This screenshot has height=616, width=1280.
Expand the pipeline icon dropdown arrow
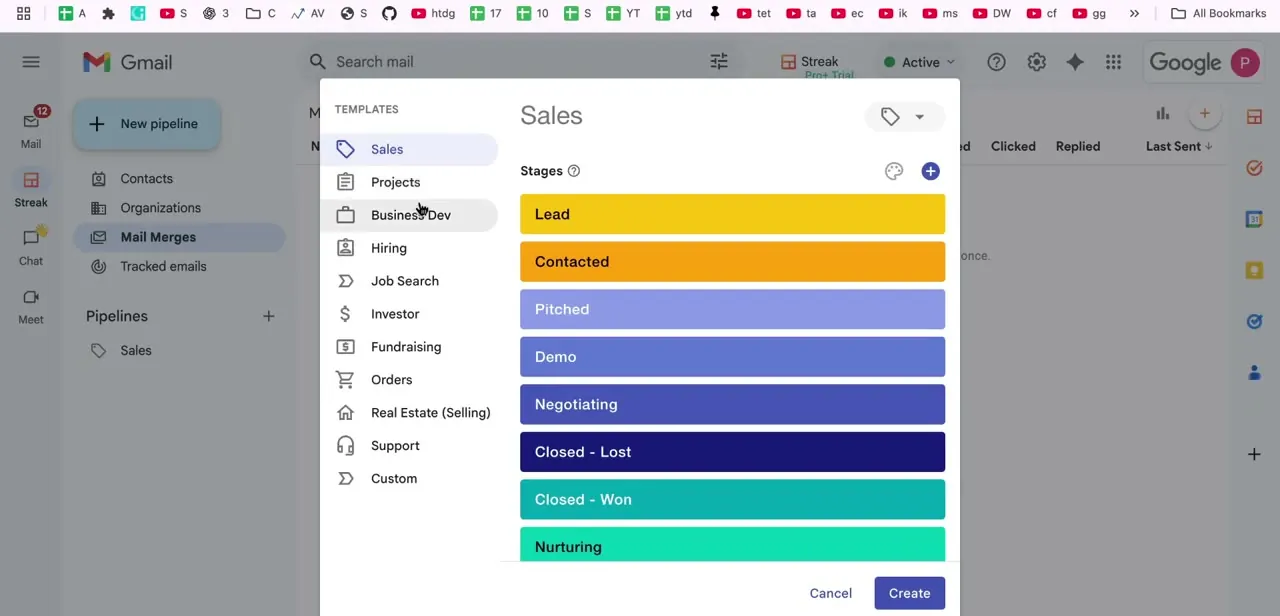(919, 117)
